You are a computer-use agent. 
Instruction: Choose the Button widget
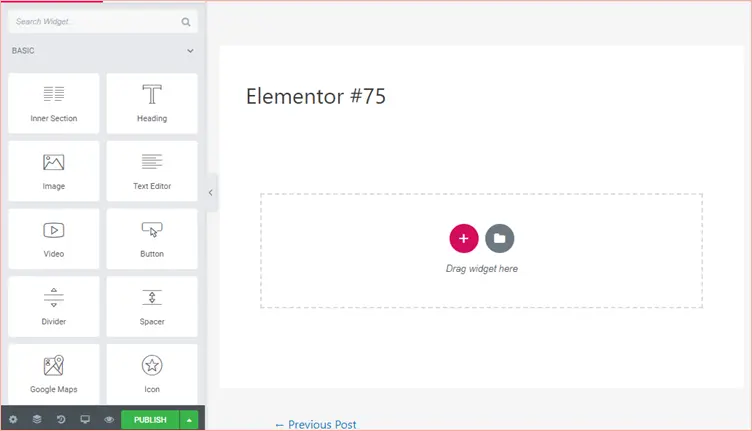(x=152, y=238)
